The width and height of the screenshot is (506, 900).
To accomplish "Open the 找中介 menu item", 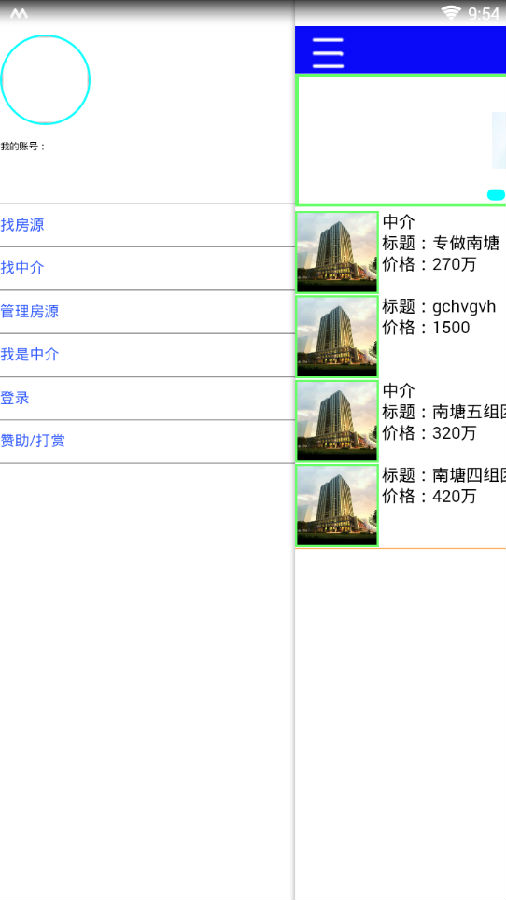I will coord(147,268).
